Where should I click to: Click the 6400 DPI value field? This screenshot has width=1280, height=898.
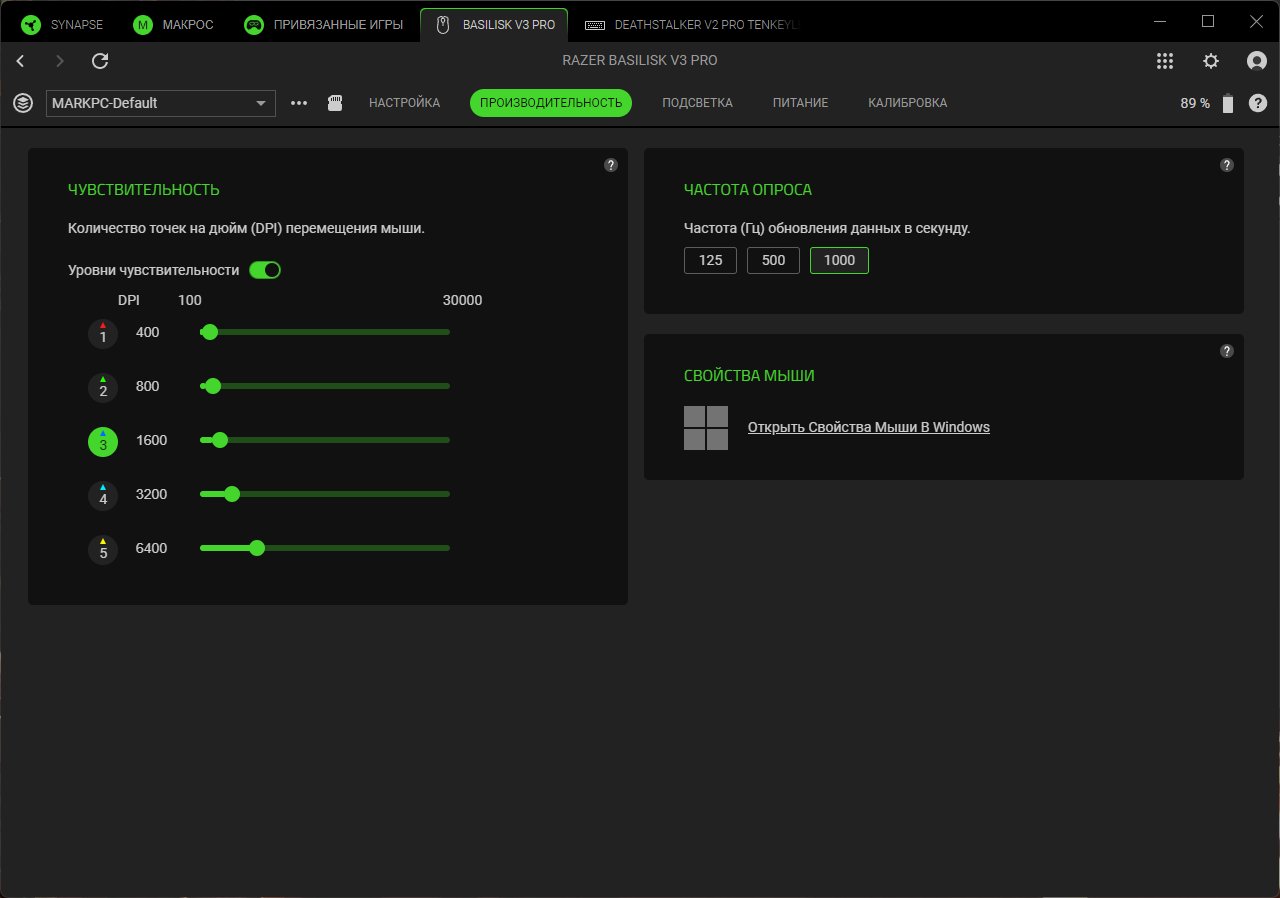click(x=152, y=549)
